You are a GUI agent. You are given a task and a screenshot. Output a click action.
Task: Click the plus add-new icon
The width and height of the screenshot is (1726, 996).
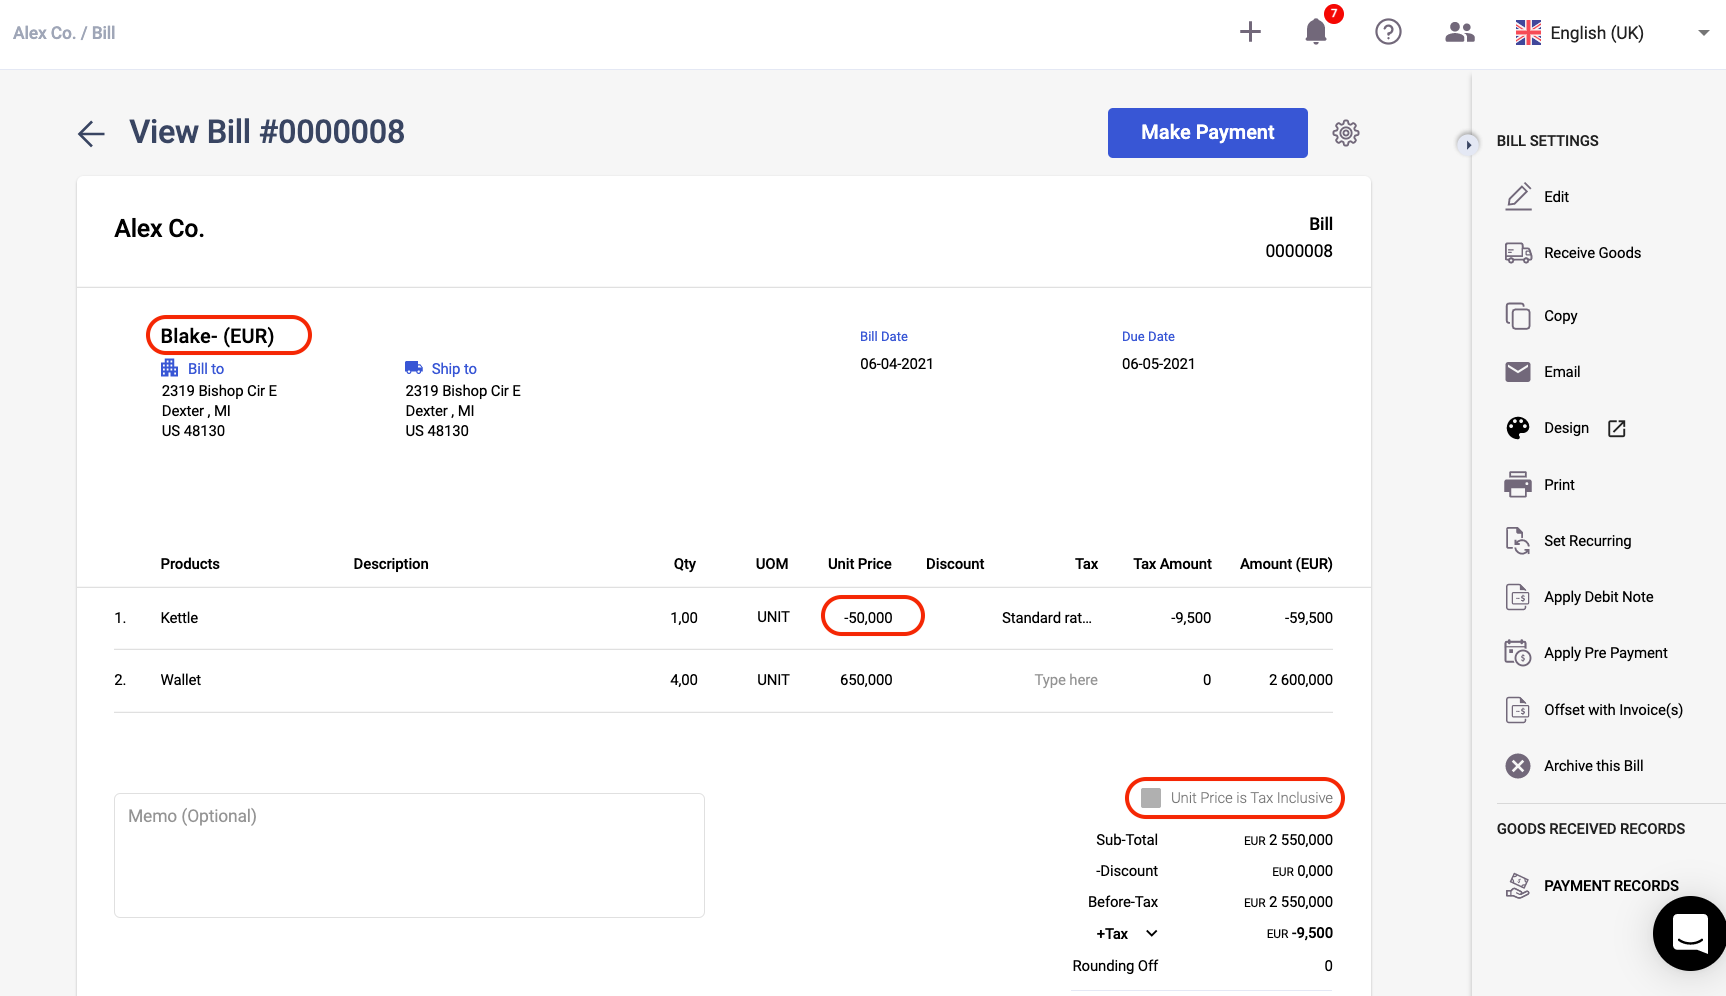pos(1250,32)
